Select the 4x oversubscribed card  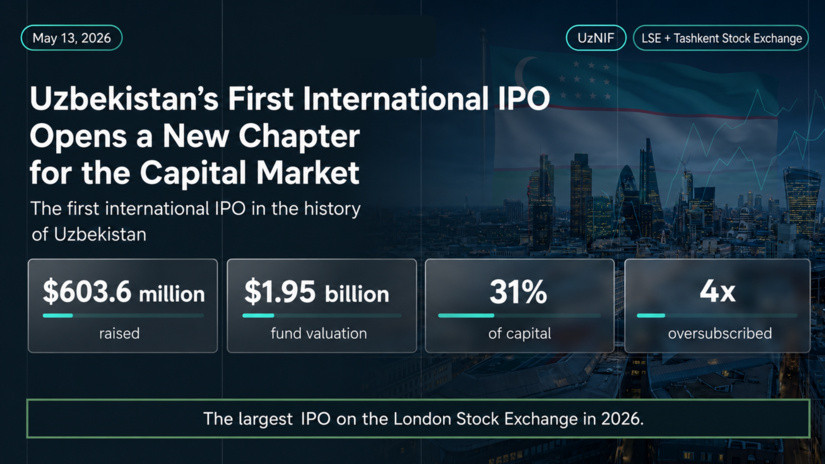tap(717, 306)
